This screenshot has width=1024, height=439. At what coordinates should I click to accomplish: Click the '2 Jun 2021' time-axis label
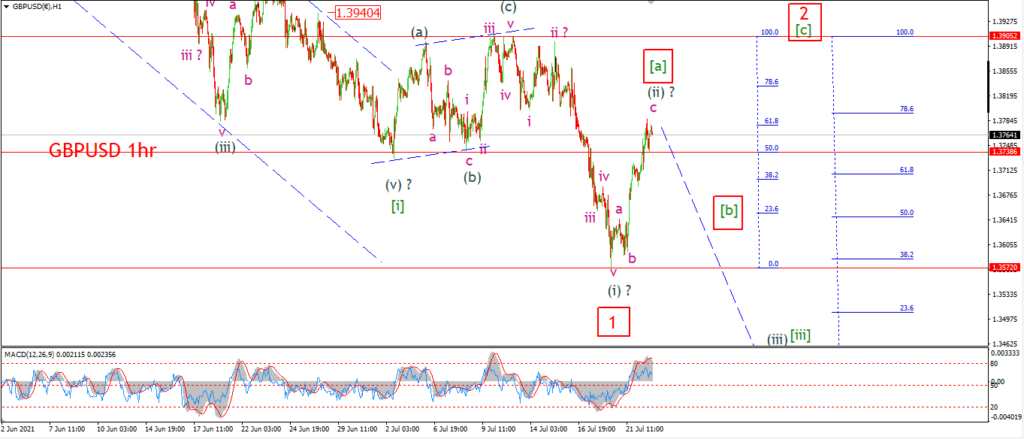(x=18, y=429)
